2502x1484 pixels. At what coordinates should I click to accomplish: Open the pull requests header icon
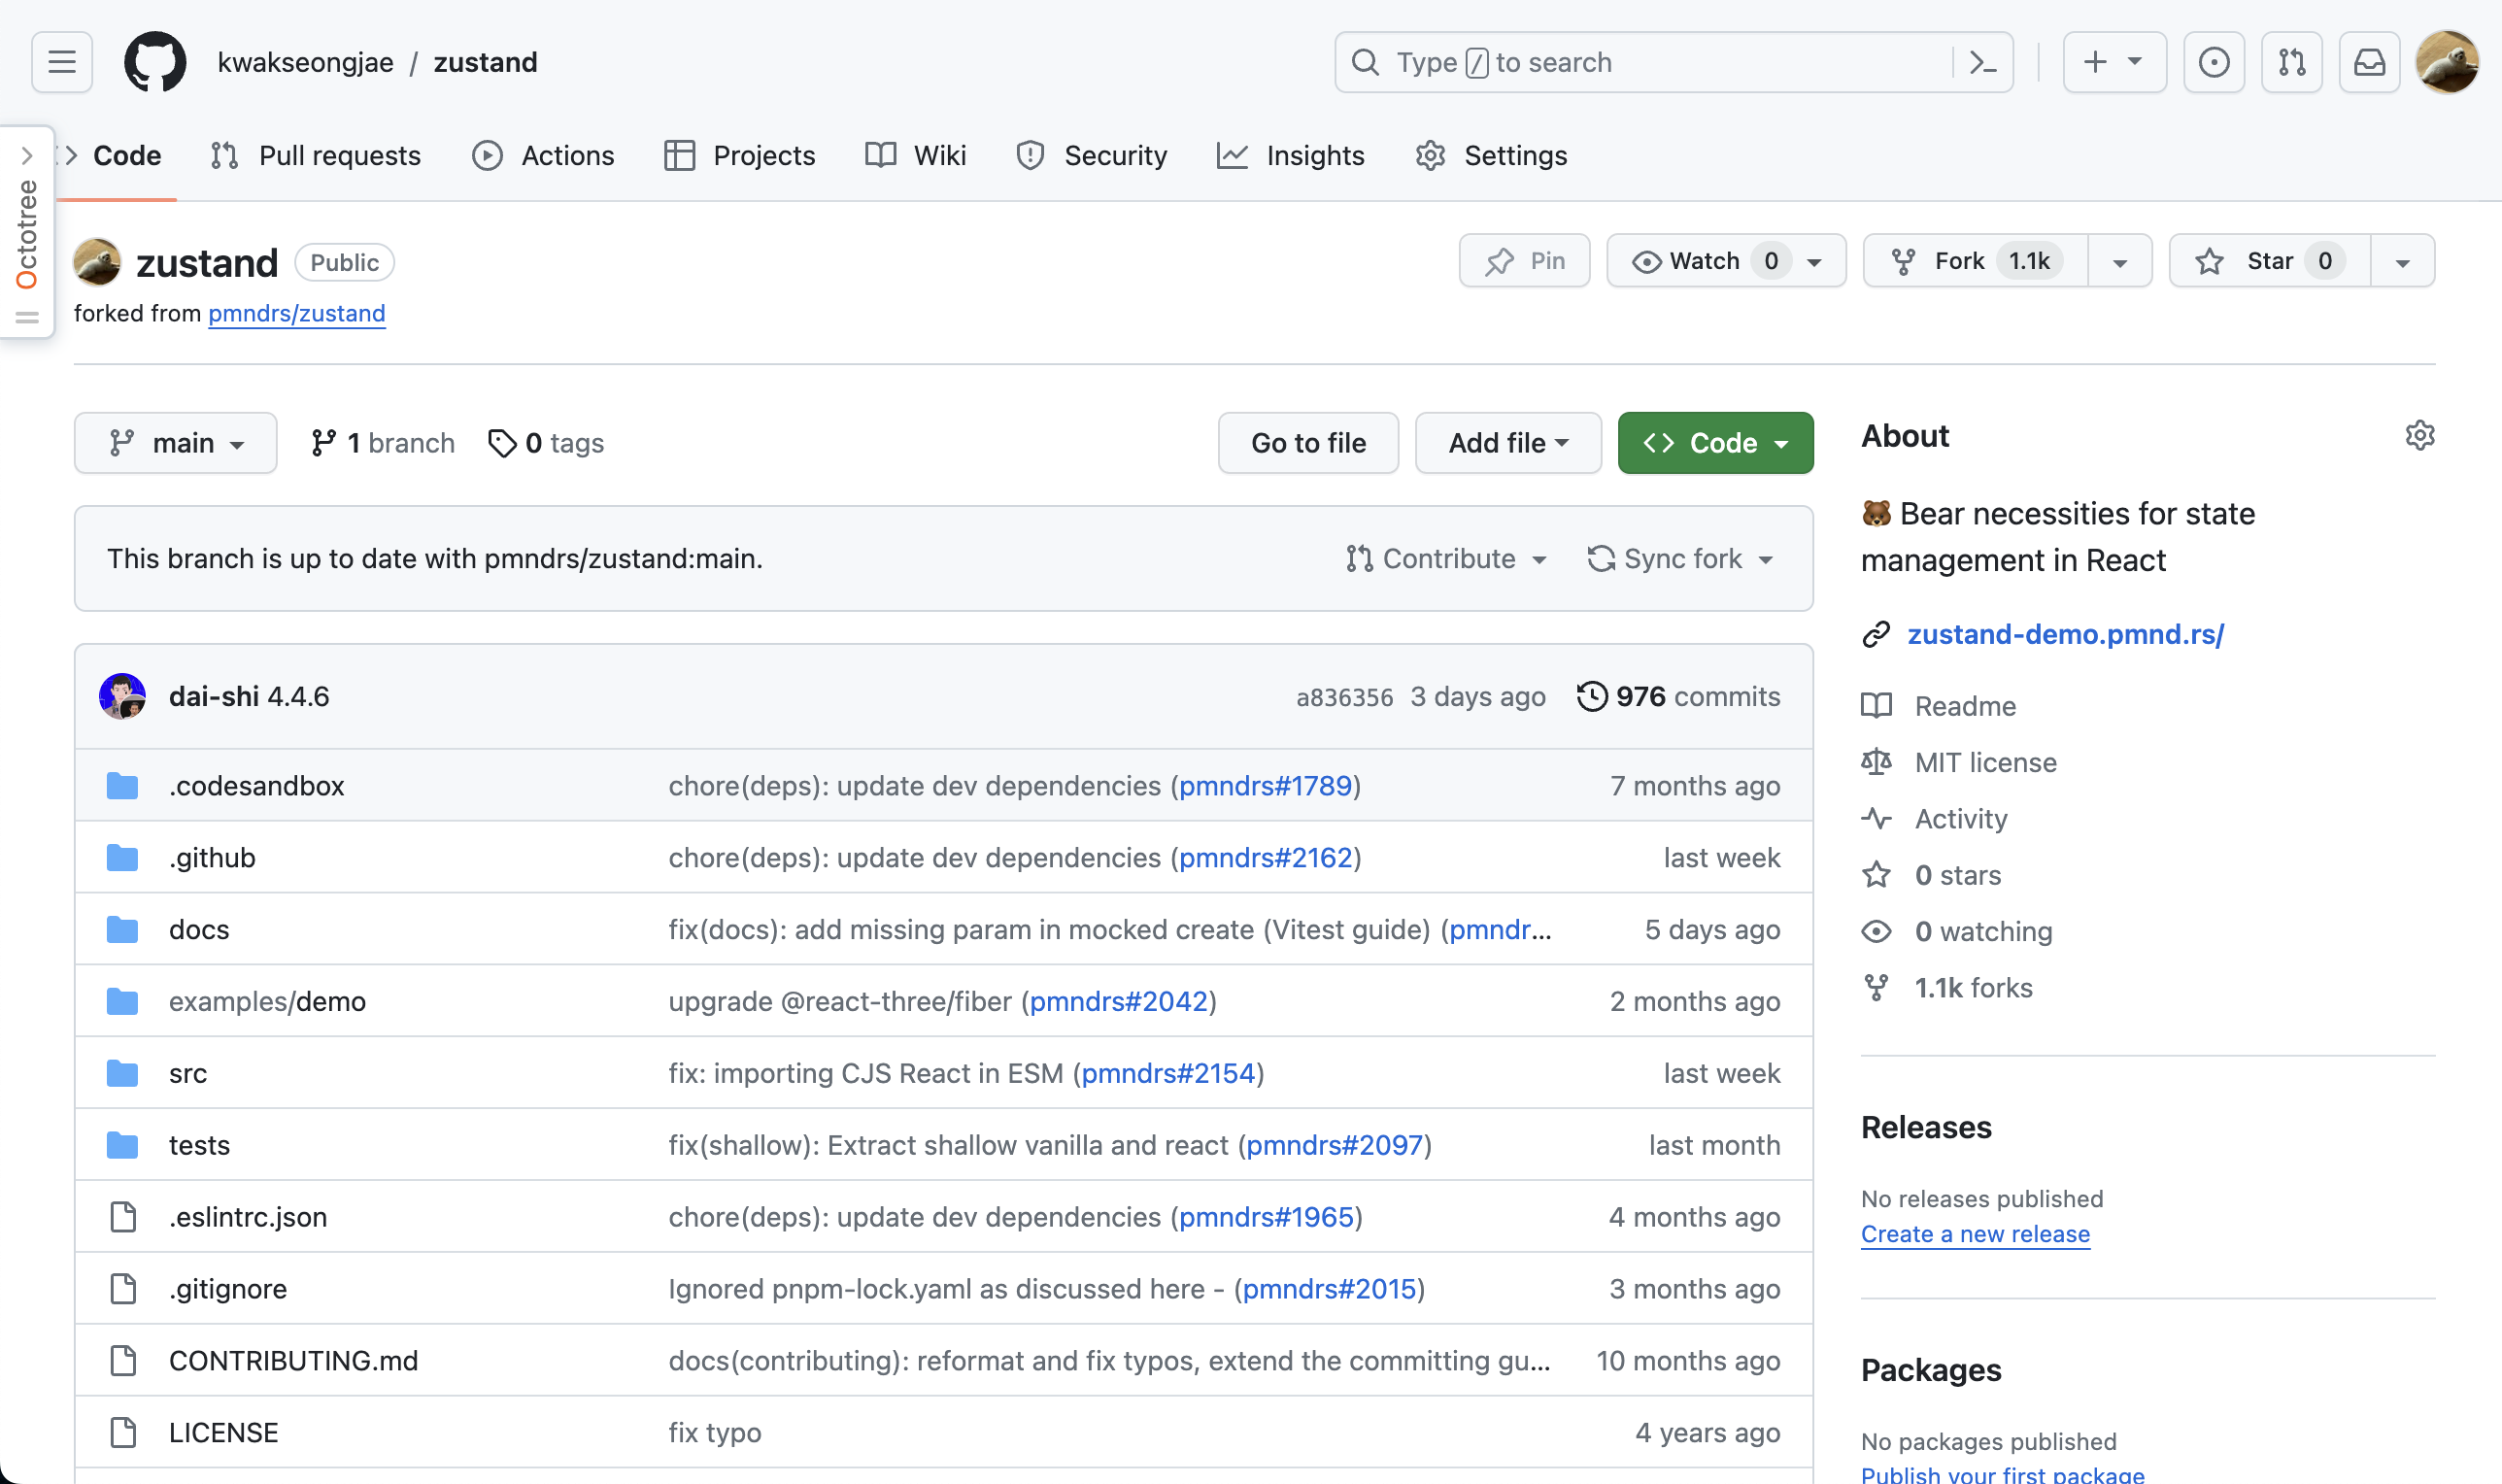point(2291,62)
